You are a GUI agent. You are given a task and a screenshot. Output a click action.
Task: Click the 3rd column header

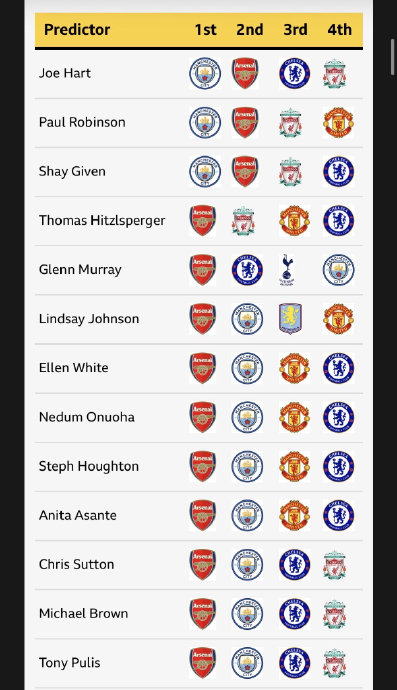pyautogui.click(x=295, y=29)
